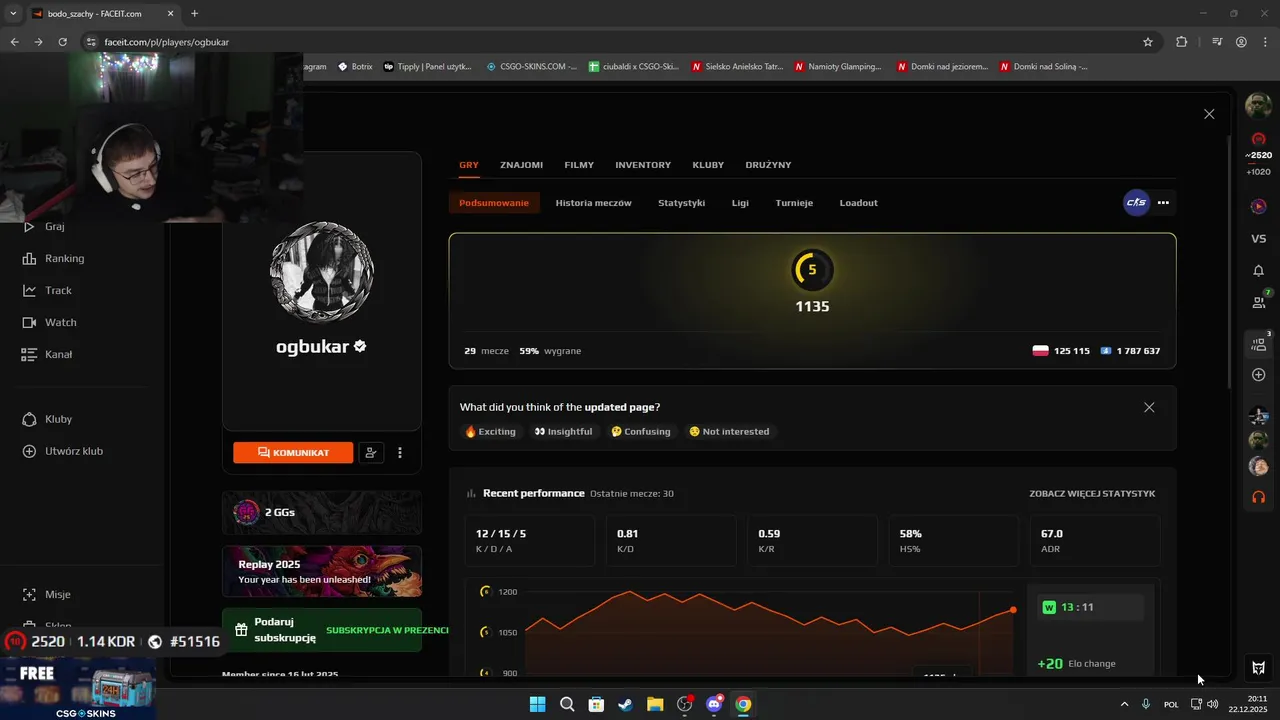Viewport: 1280px width, 720px height.
Task: Close the player profile overlay
Action: (x=1209, y=114)
